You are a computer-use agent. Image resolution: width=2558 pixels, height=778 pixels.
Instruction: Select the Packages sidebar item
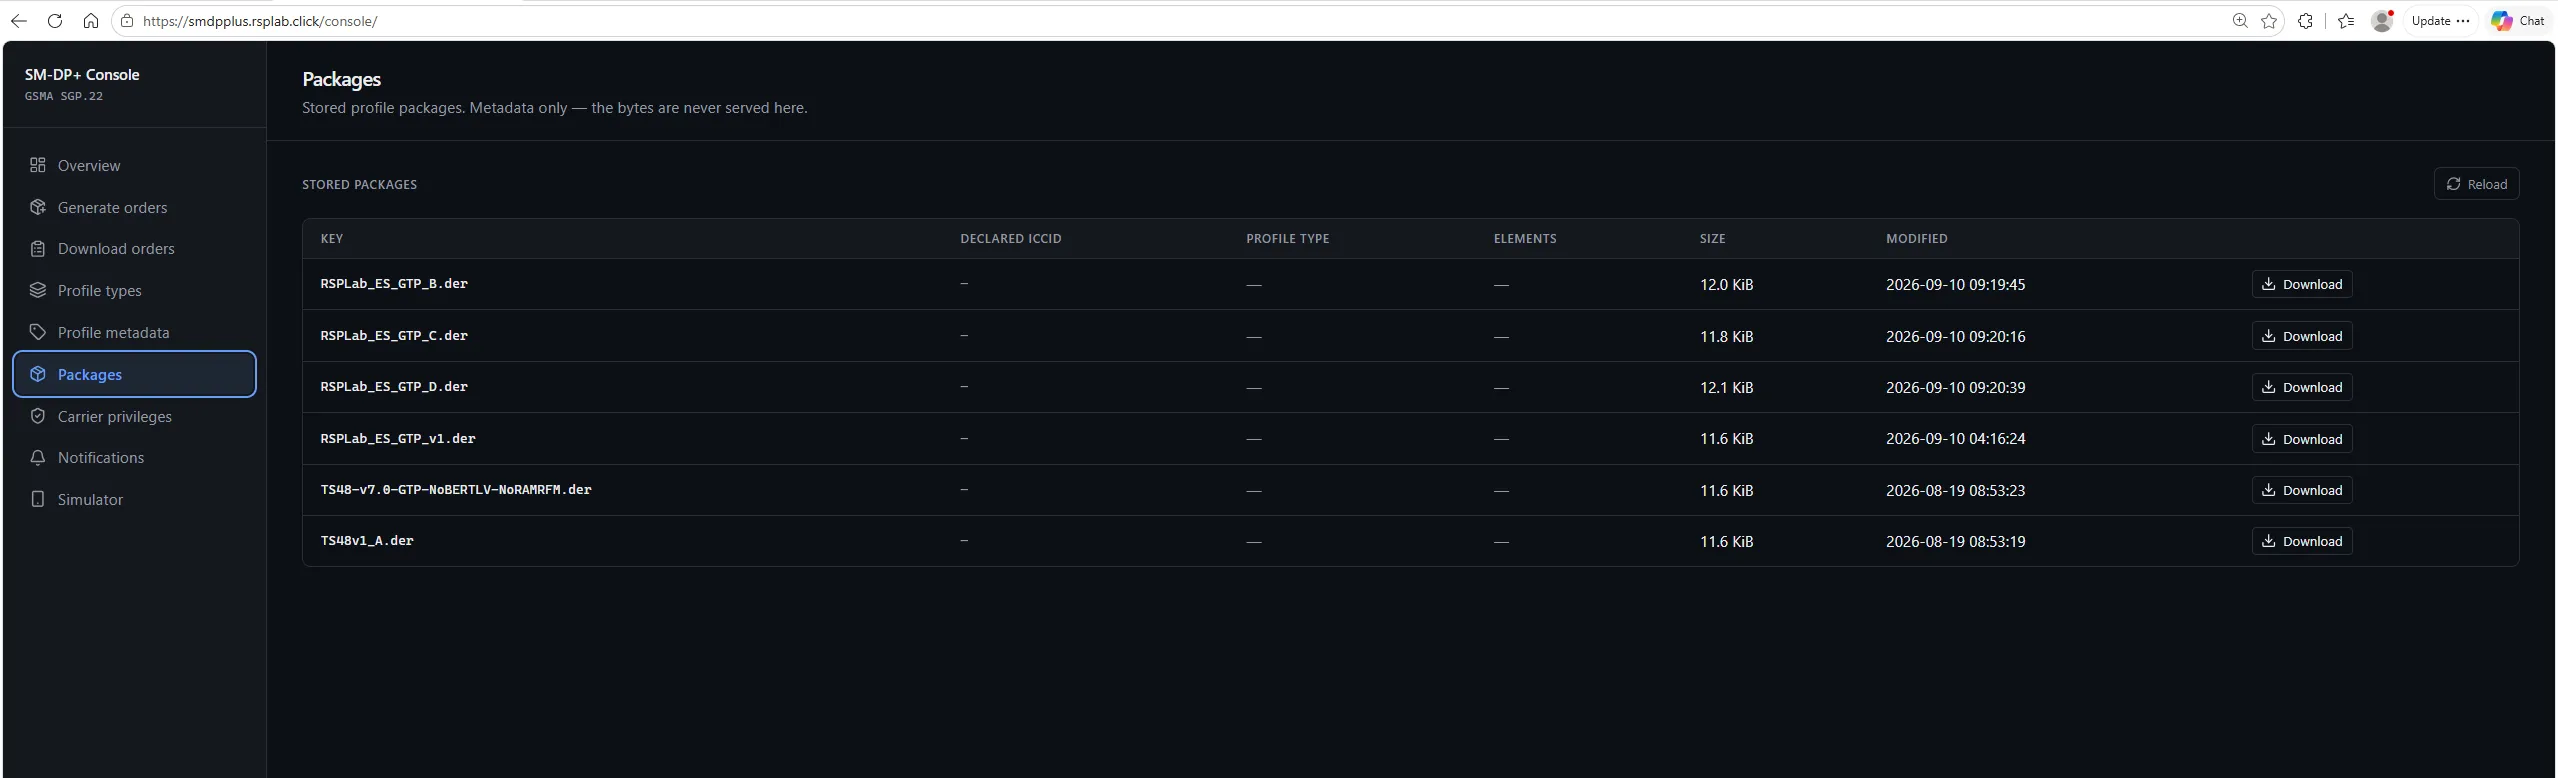coord(134,374)
